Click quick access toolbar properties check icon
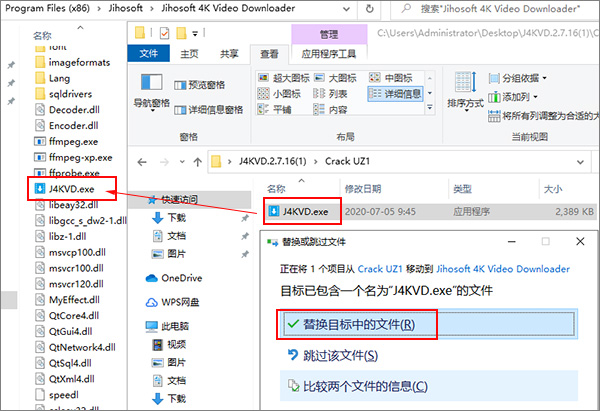 click(x=164, y=34)
